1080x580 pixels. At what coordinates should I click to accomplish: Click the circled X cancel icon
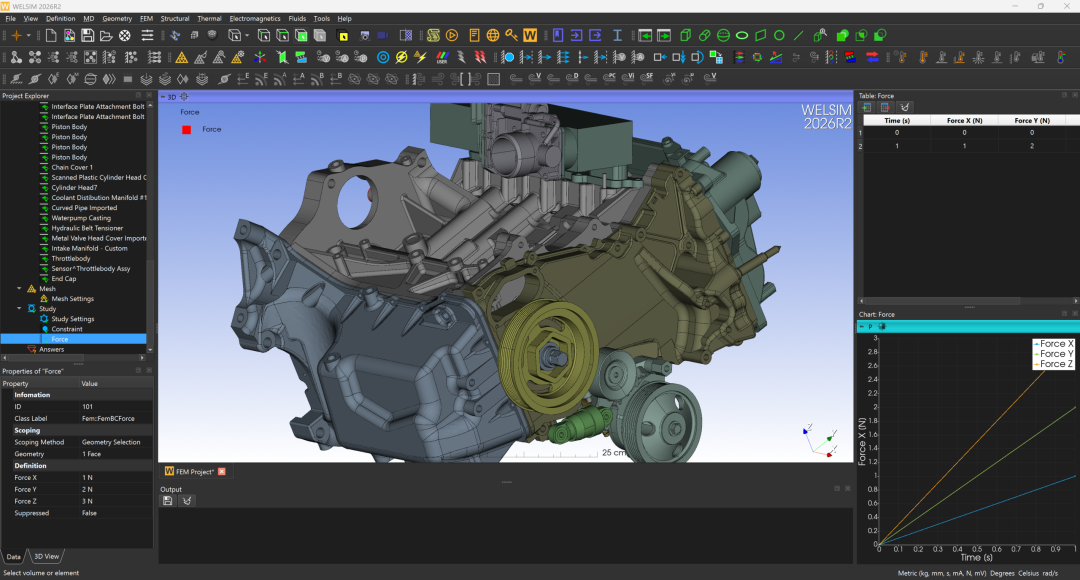point(125,35)
